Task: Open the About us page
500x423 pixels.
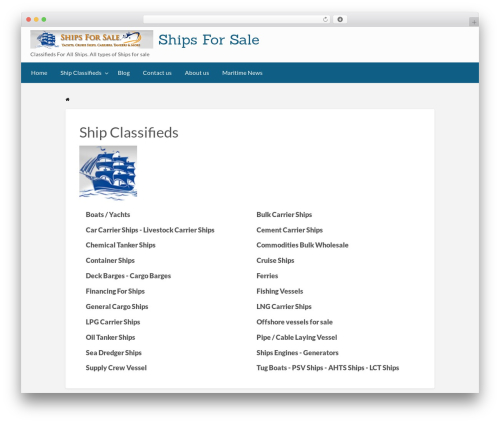Action: pyautogui.click(x=197, y=73)
